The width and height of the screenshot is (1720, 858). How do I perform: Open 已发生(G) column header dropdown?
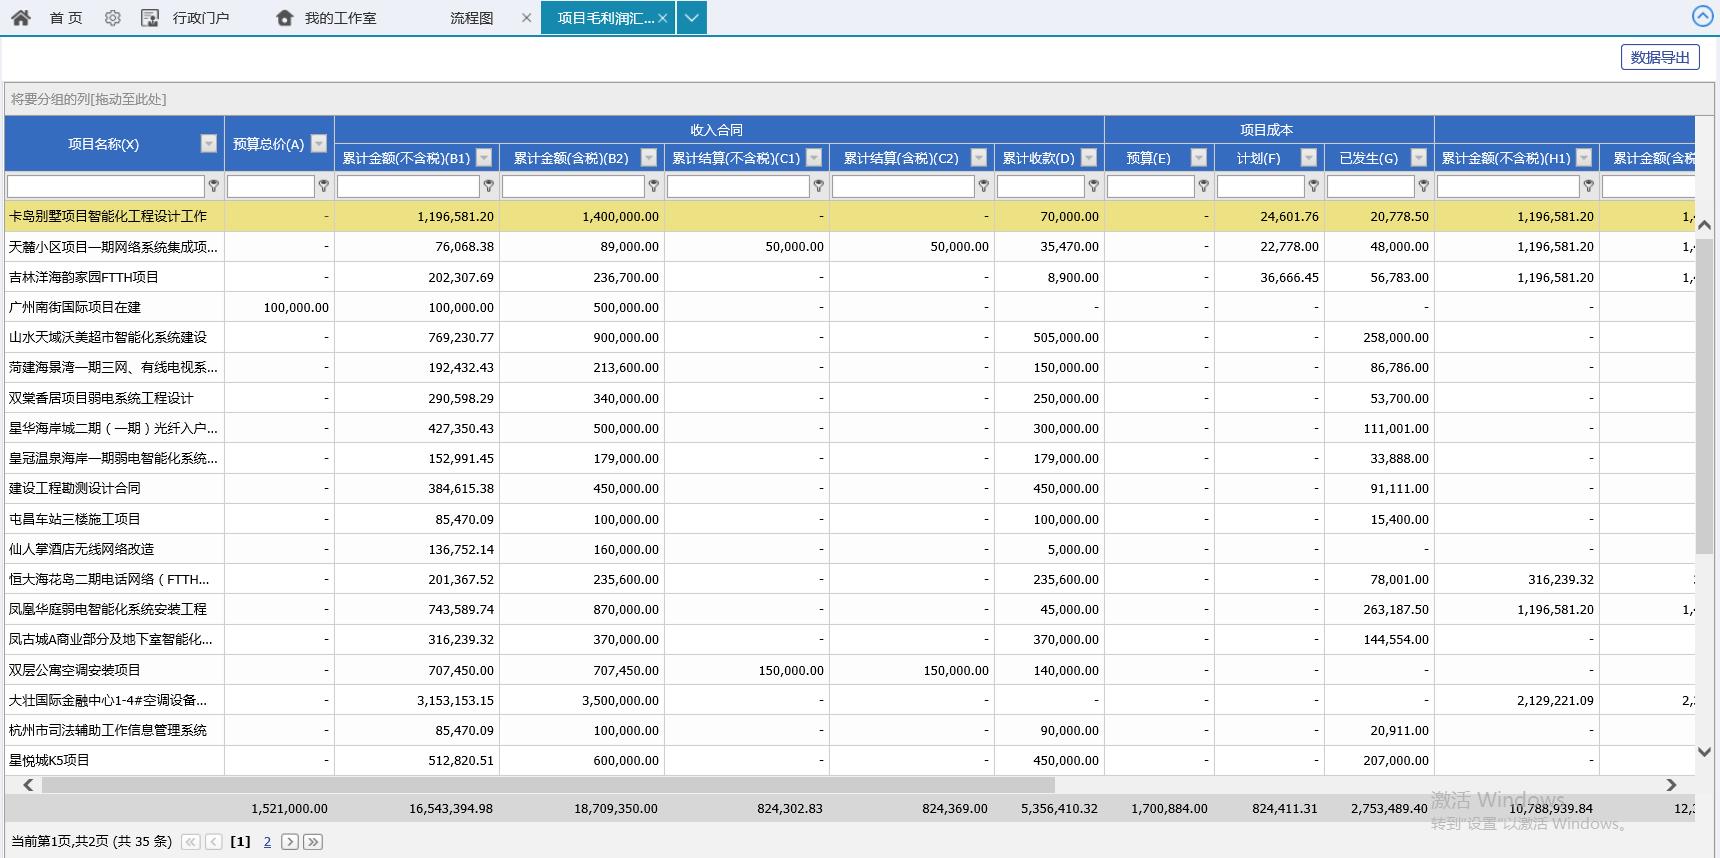point(1418,158)
